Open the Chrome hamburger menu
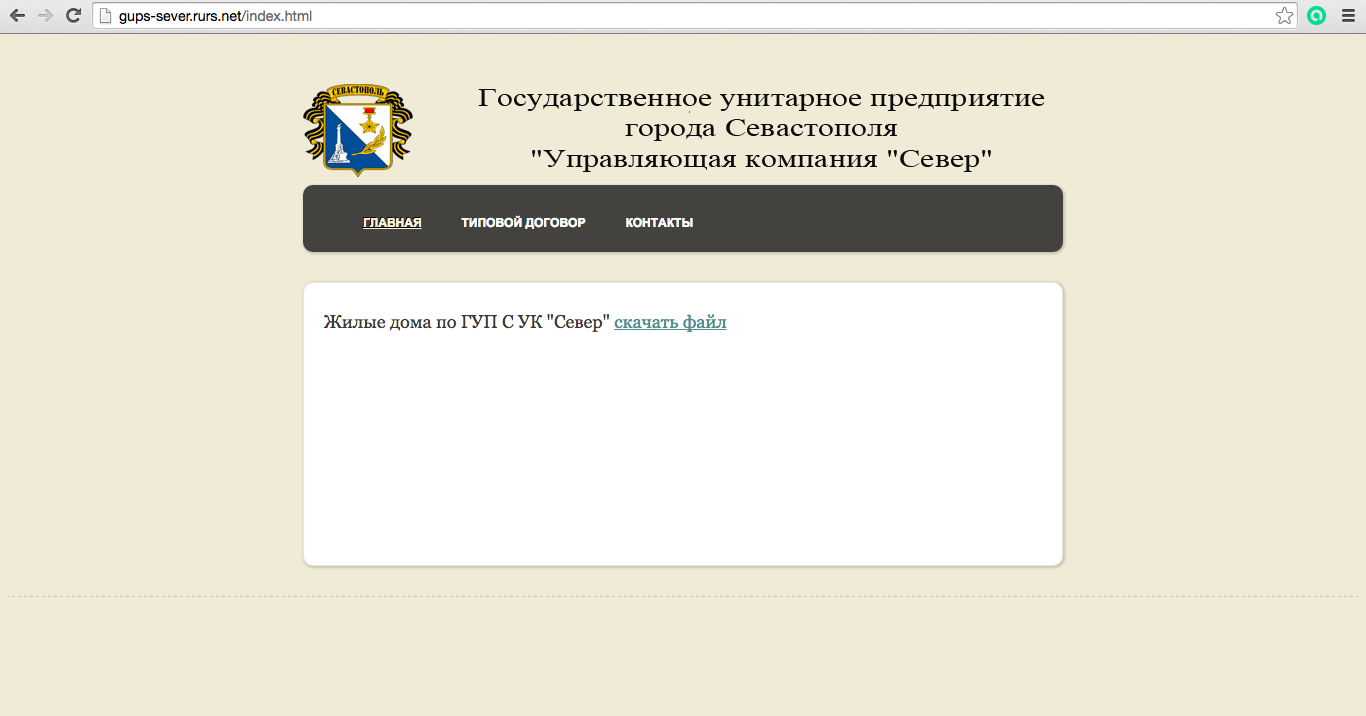The width and height of the screenshot is (1366, 716). pyautogui.click(x=1347, y=15)
